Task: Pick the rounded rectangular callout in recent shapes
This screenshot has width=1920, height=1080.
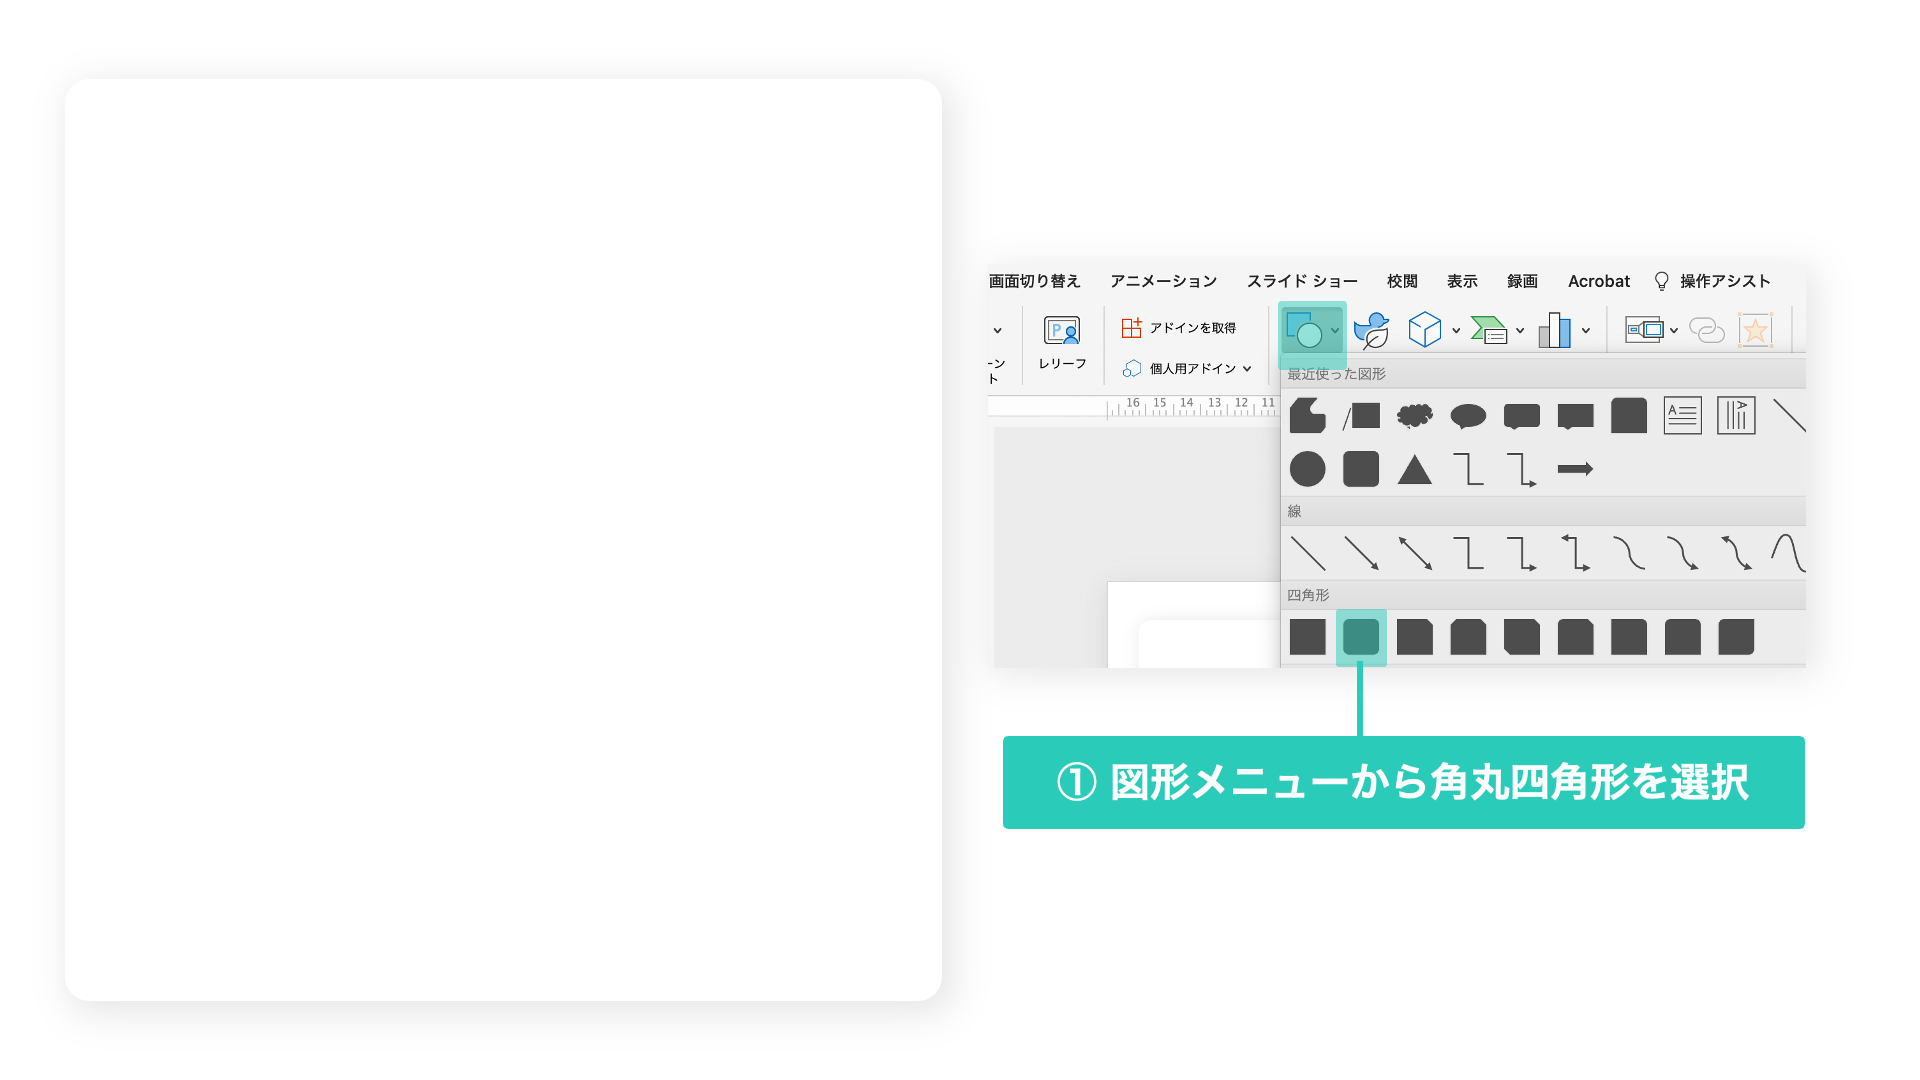Action: coord(1522,416)
